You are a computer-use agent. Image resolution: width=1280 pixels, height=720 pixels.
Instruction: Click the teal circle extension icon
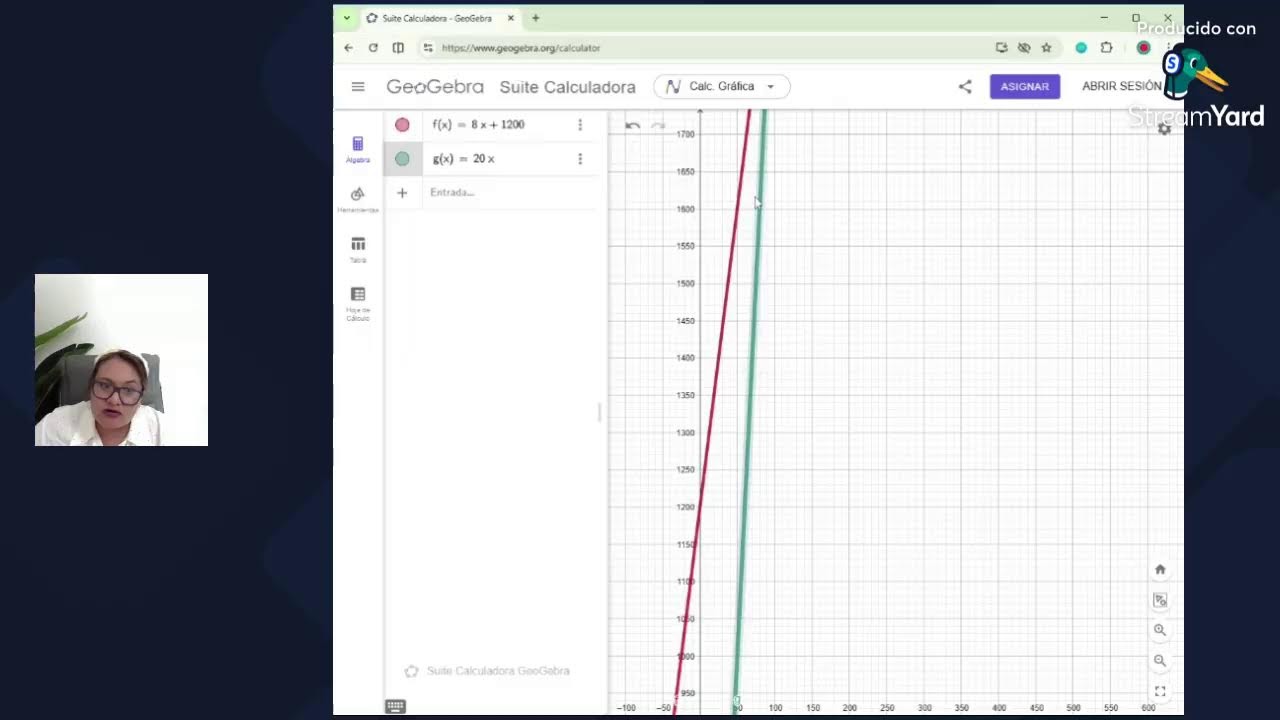1081,48
